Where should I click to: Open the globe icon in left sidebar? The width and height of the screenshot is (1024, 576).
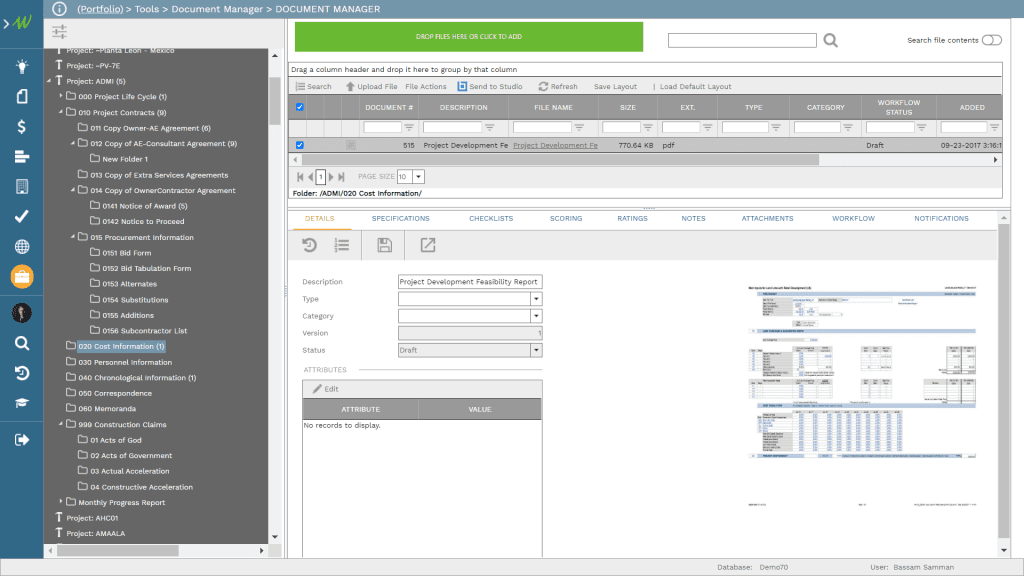click(22, 247)
